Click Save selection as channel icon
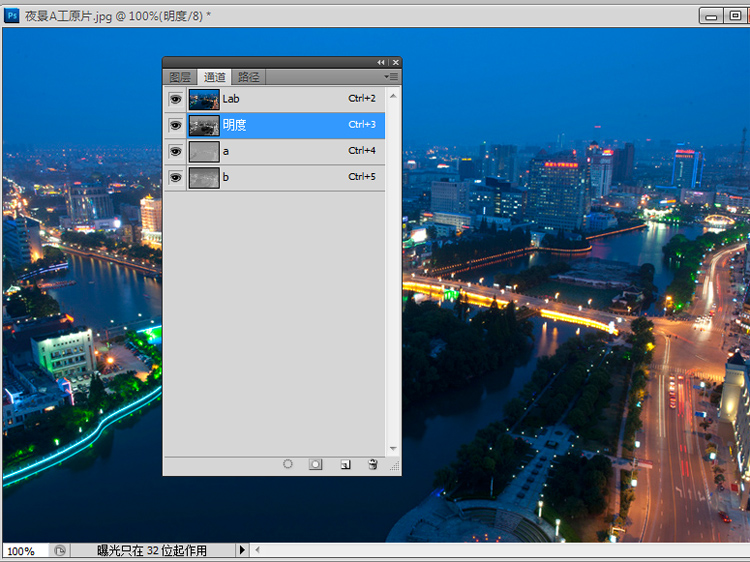 pos(315,465)
